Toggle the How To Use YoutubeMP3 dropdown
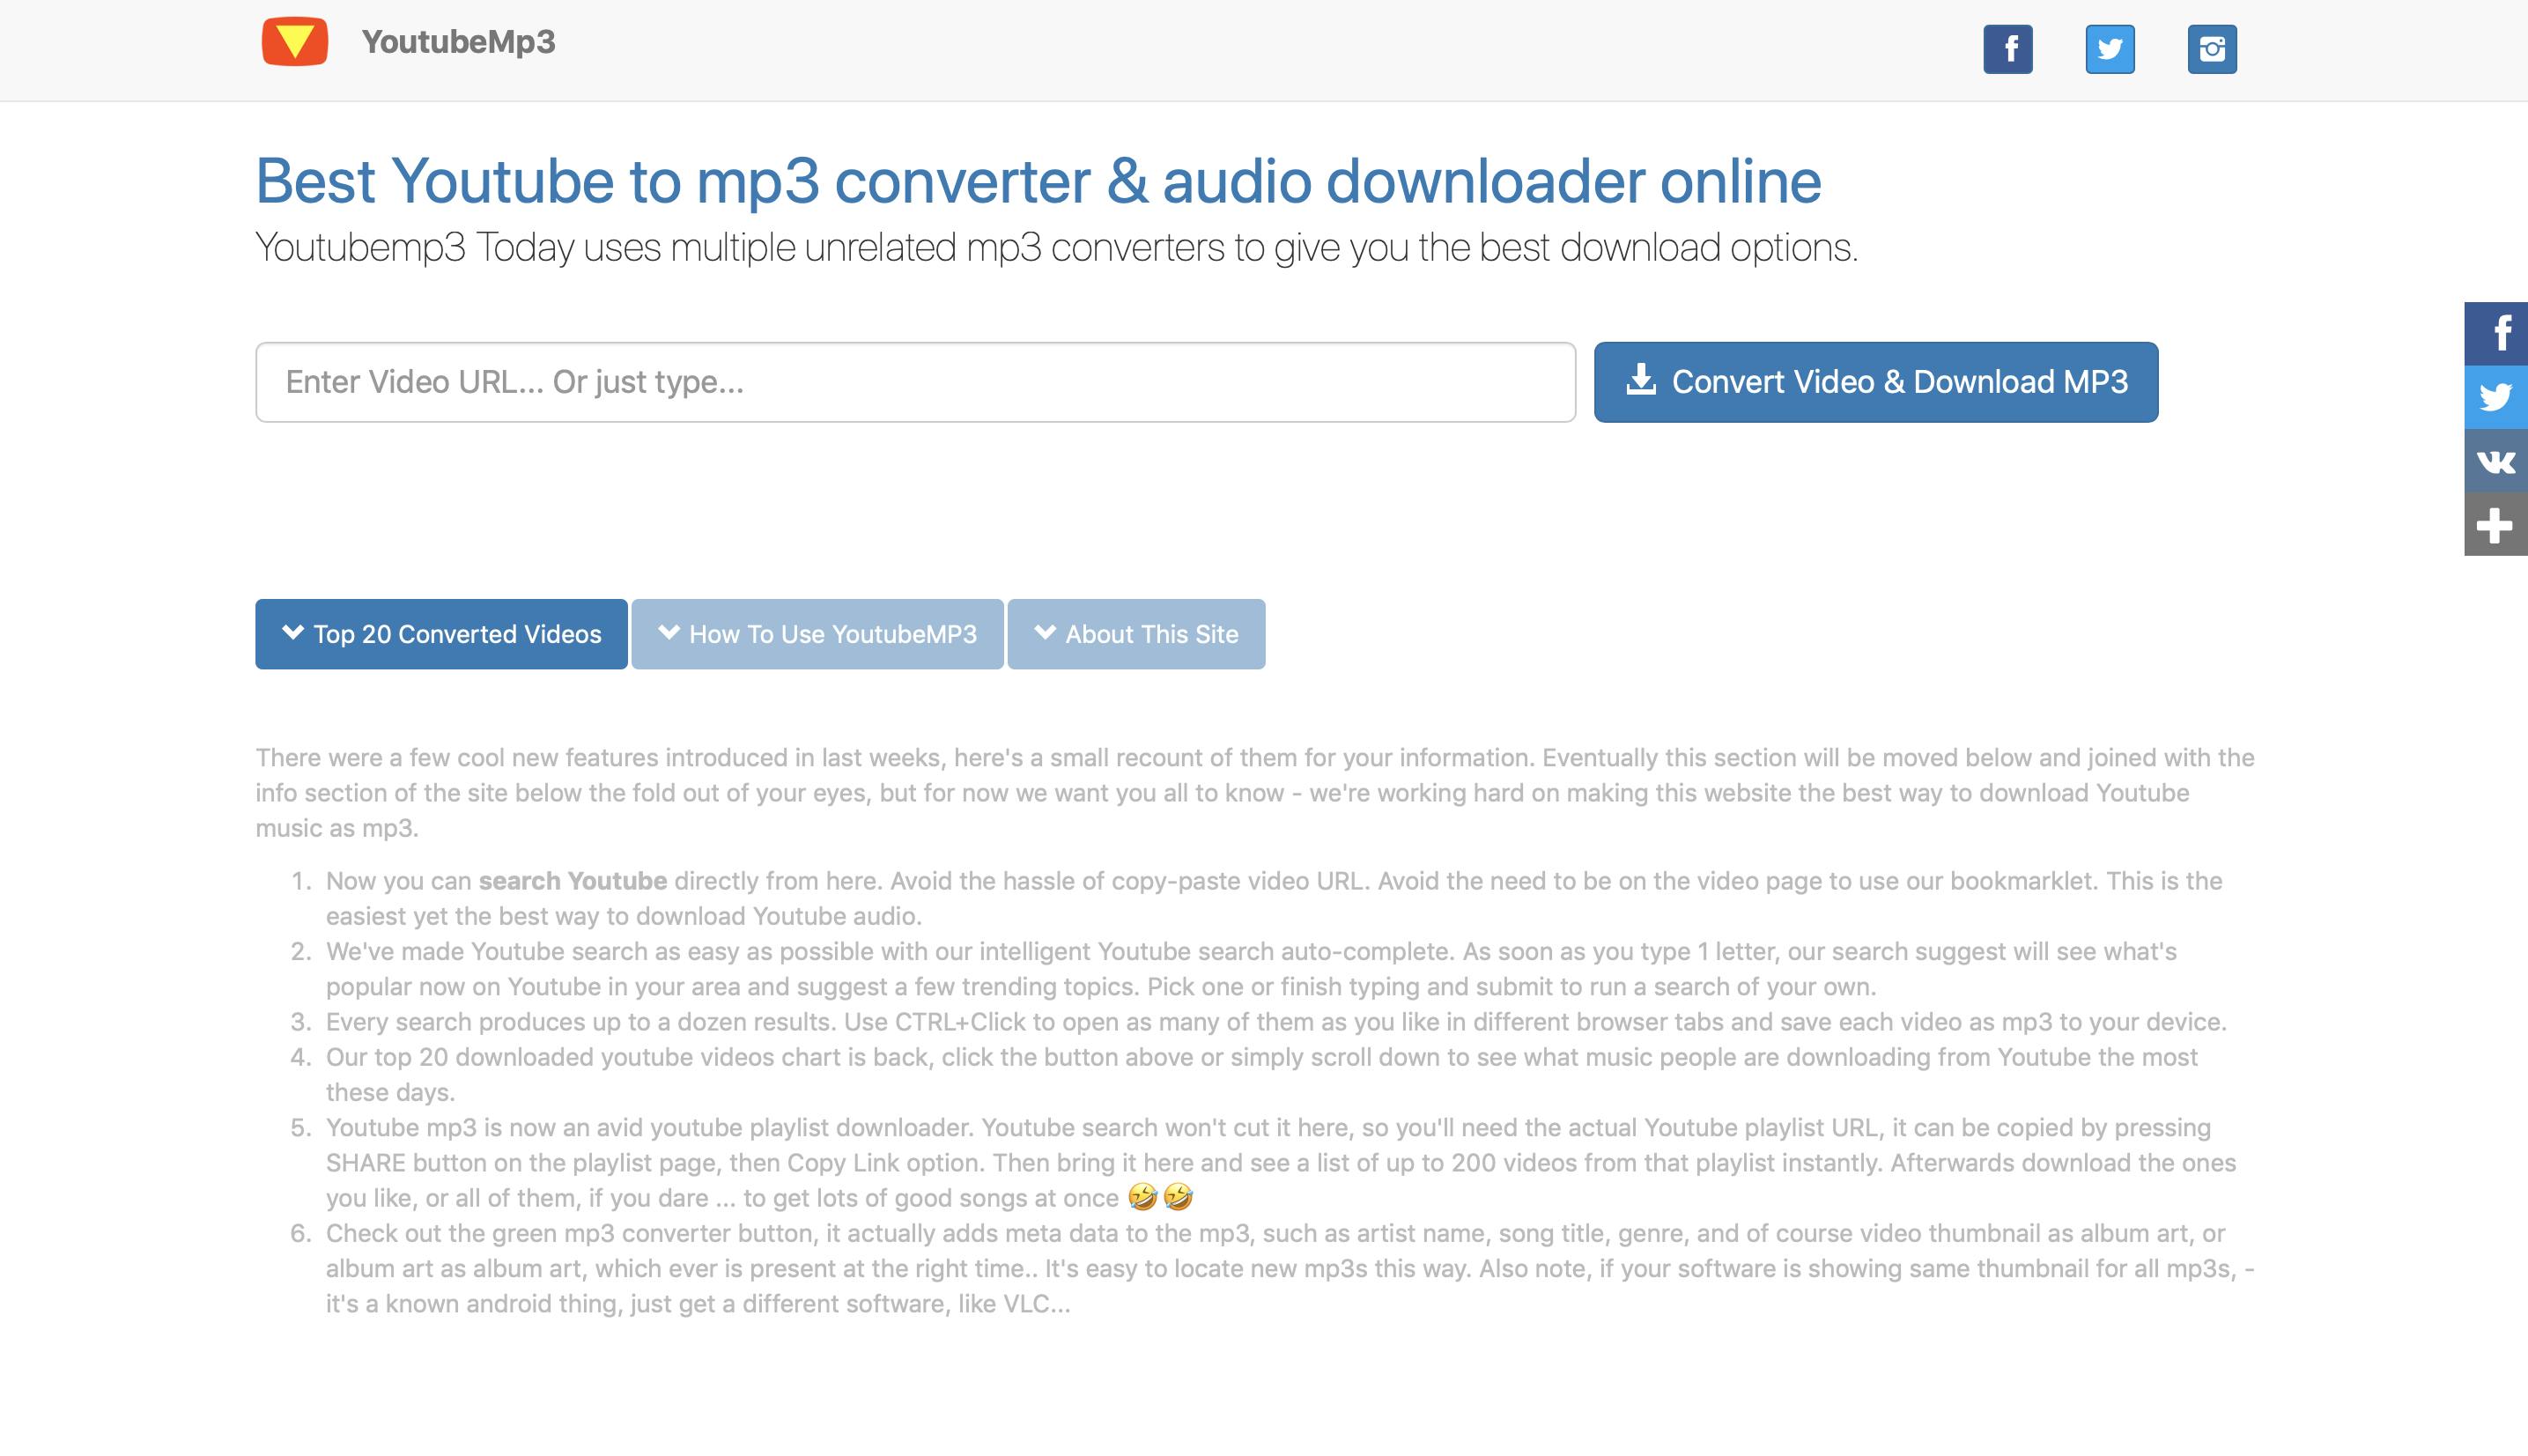This screenshot has width=2528, height=1456. click(816, 633)
